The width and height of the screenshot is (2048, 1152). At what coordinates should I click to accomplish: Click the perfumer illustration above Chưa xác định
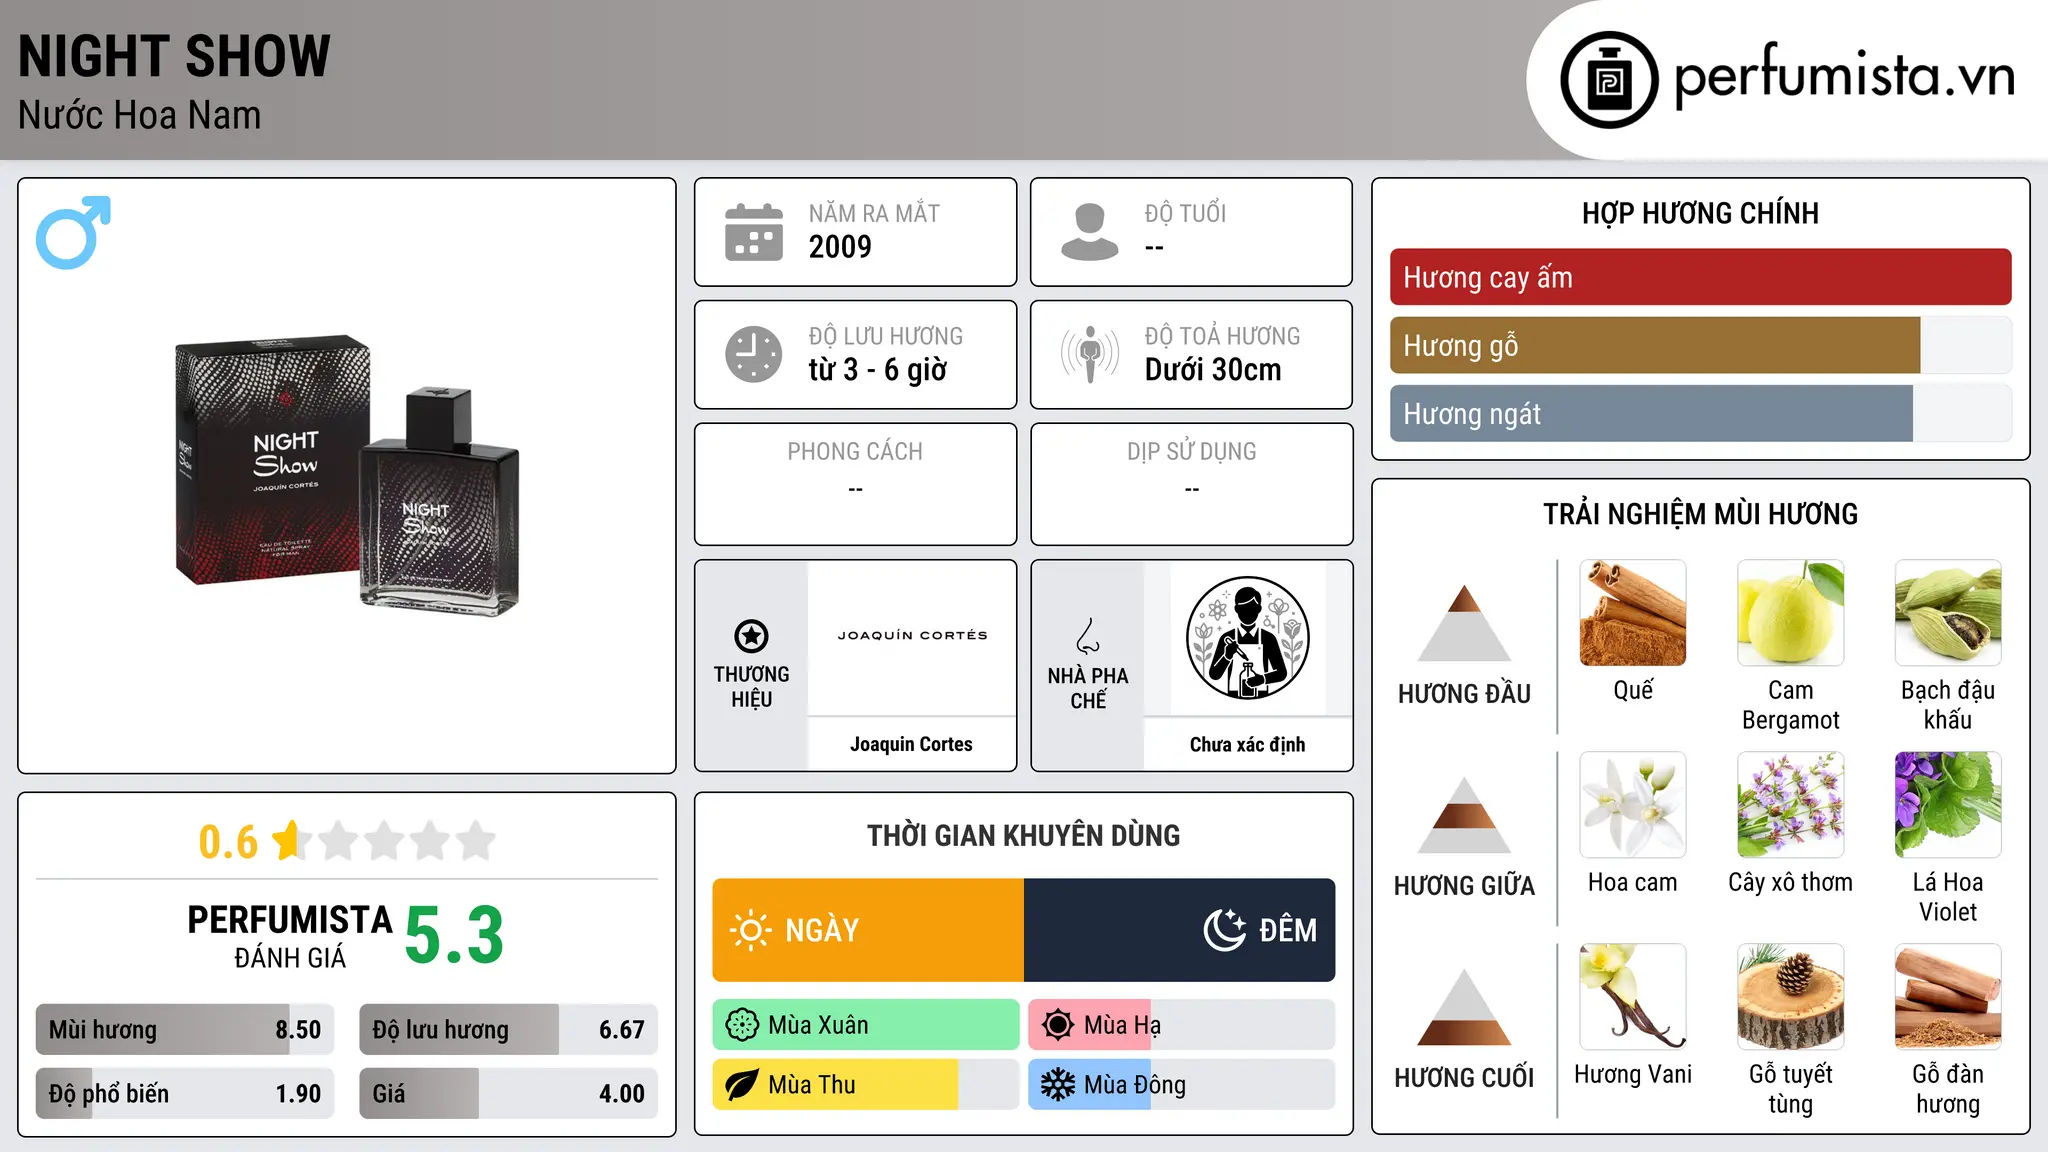[1247, 638]
